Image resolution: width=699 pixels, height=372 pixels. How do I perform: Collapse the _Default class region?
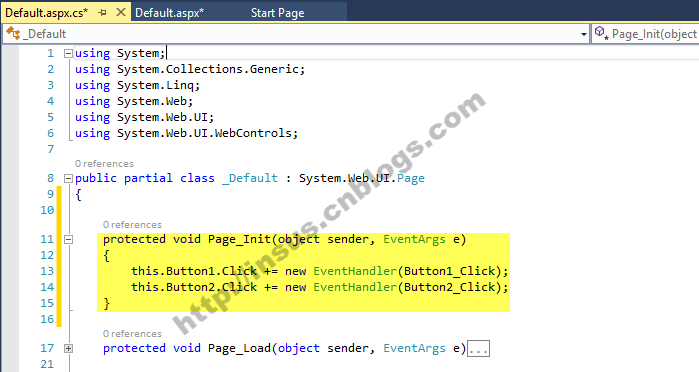(x=68, y=178)
